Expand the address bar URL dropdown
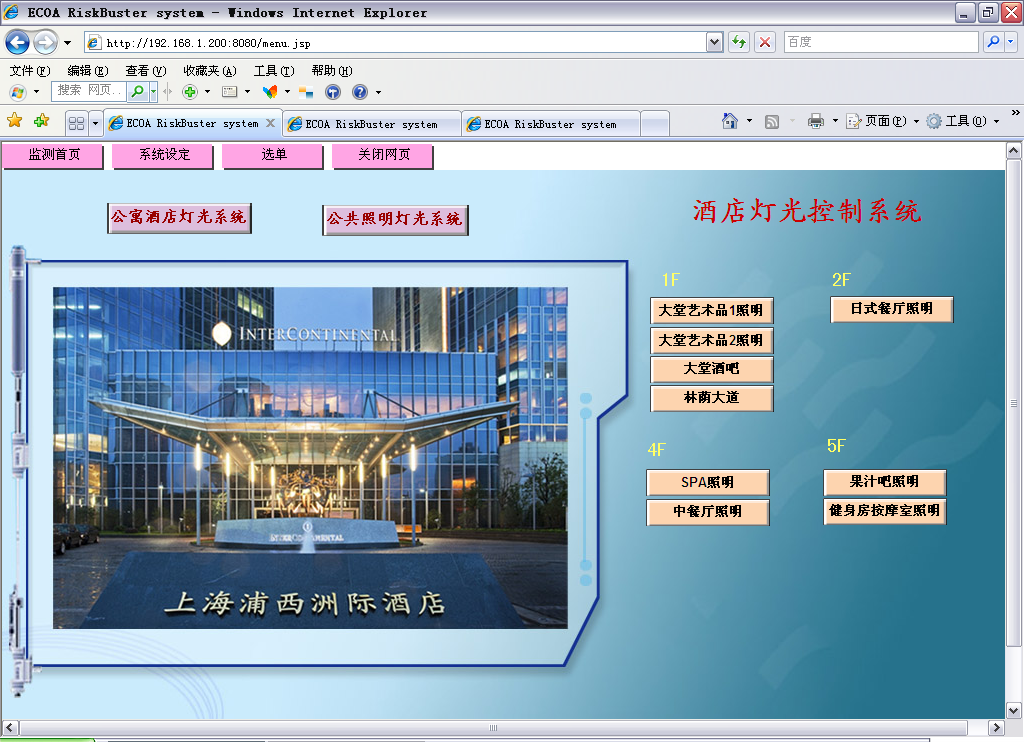Viewport: 1024px width, 742px height. (714, 42)
